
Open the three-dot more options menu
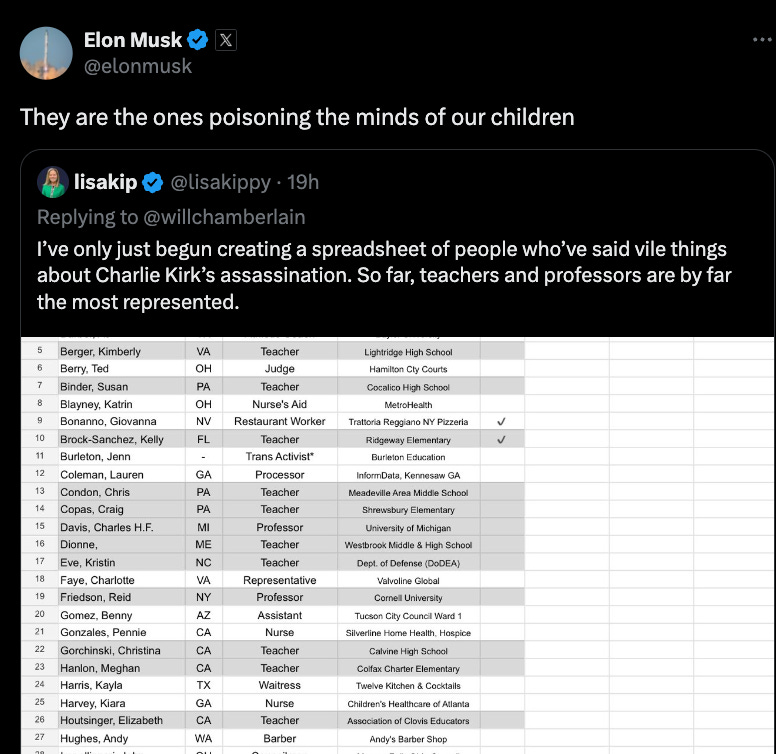761,40
